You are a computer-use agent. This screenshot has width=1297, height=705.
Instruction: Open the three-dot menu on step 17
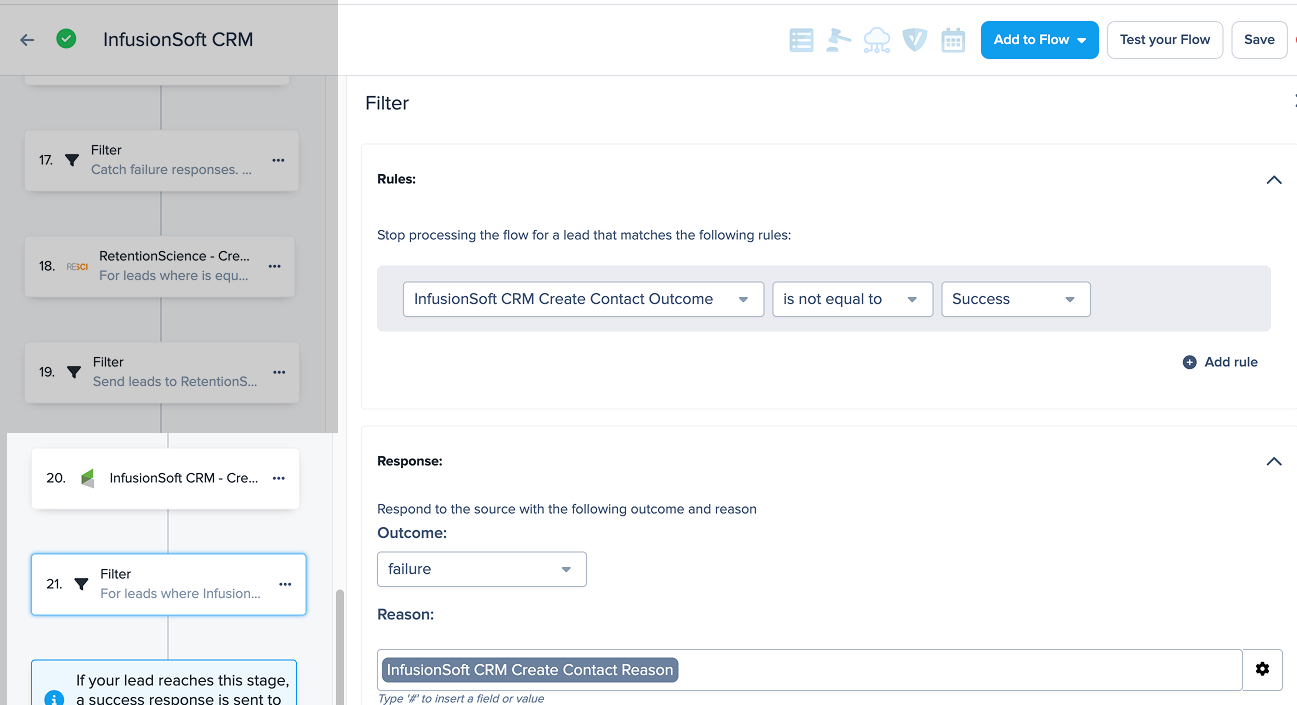(278, 160)
